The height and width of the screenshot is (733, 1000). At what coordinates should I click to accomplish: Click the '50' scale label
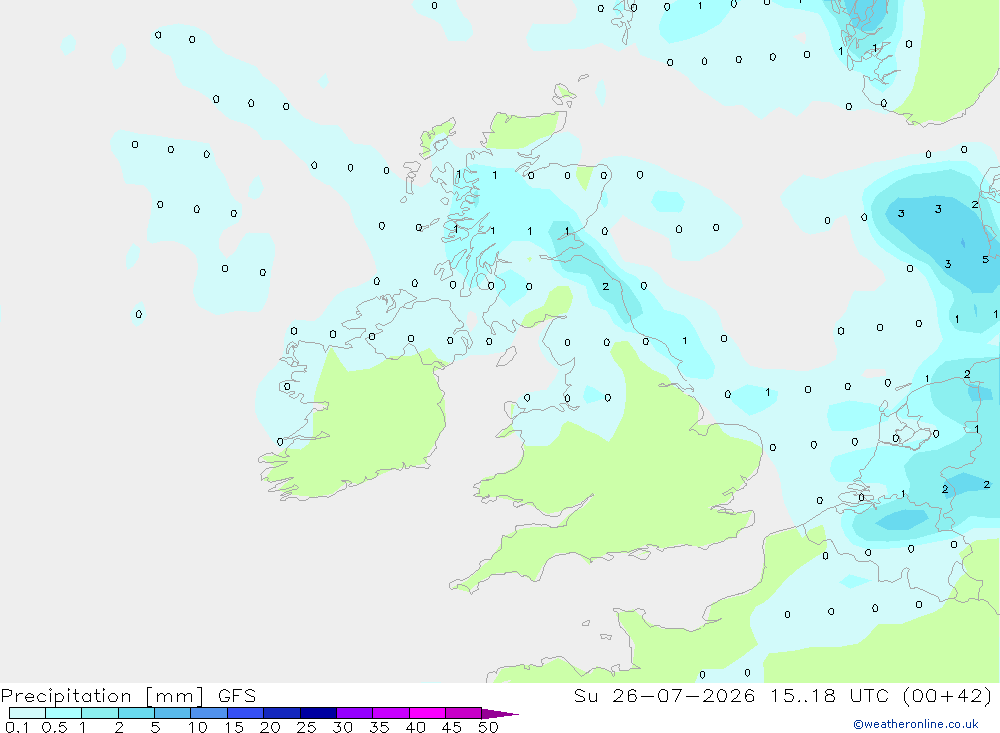click(489, 727)
